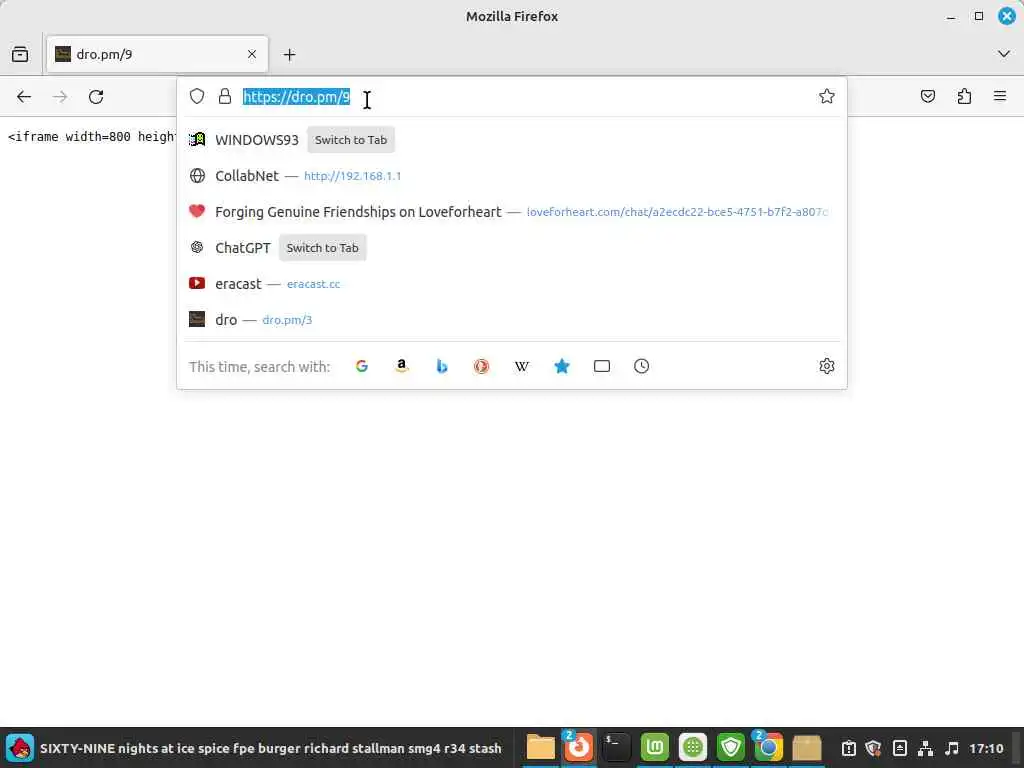Click the Linux Mint logo taskbar icon
Screen dimensions: 1024x768
pos(654,748)
